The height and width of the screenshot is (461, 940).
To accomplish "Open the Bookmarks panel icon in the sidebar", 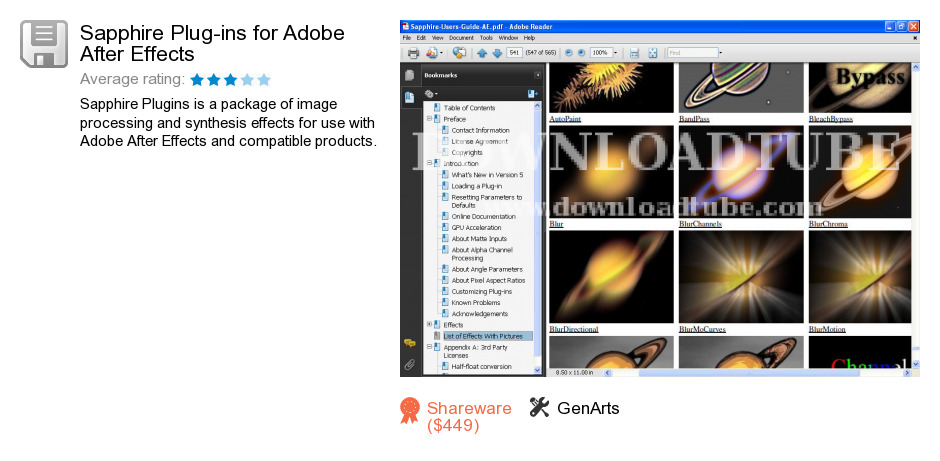I will coord(409,97).
